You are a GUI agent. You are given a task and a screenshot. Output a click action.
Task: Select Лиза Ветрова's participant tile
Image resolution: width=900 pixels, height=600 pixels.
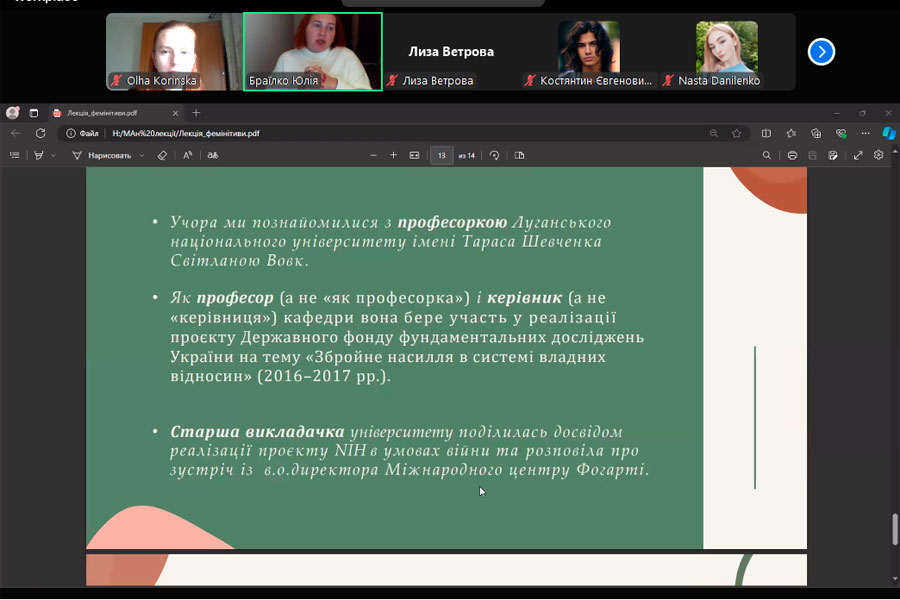(451, 52)
